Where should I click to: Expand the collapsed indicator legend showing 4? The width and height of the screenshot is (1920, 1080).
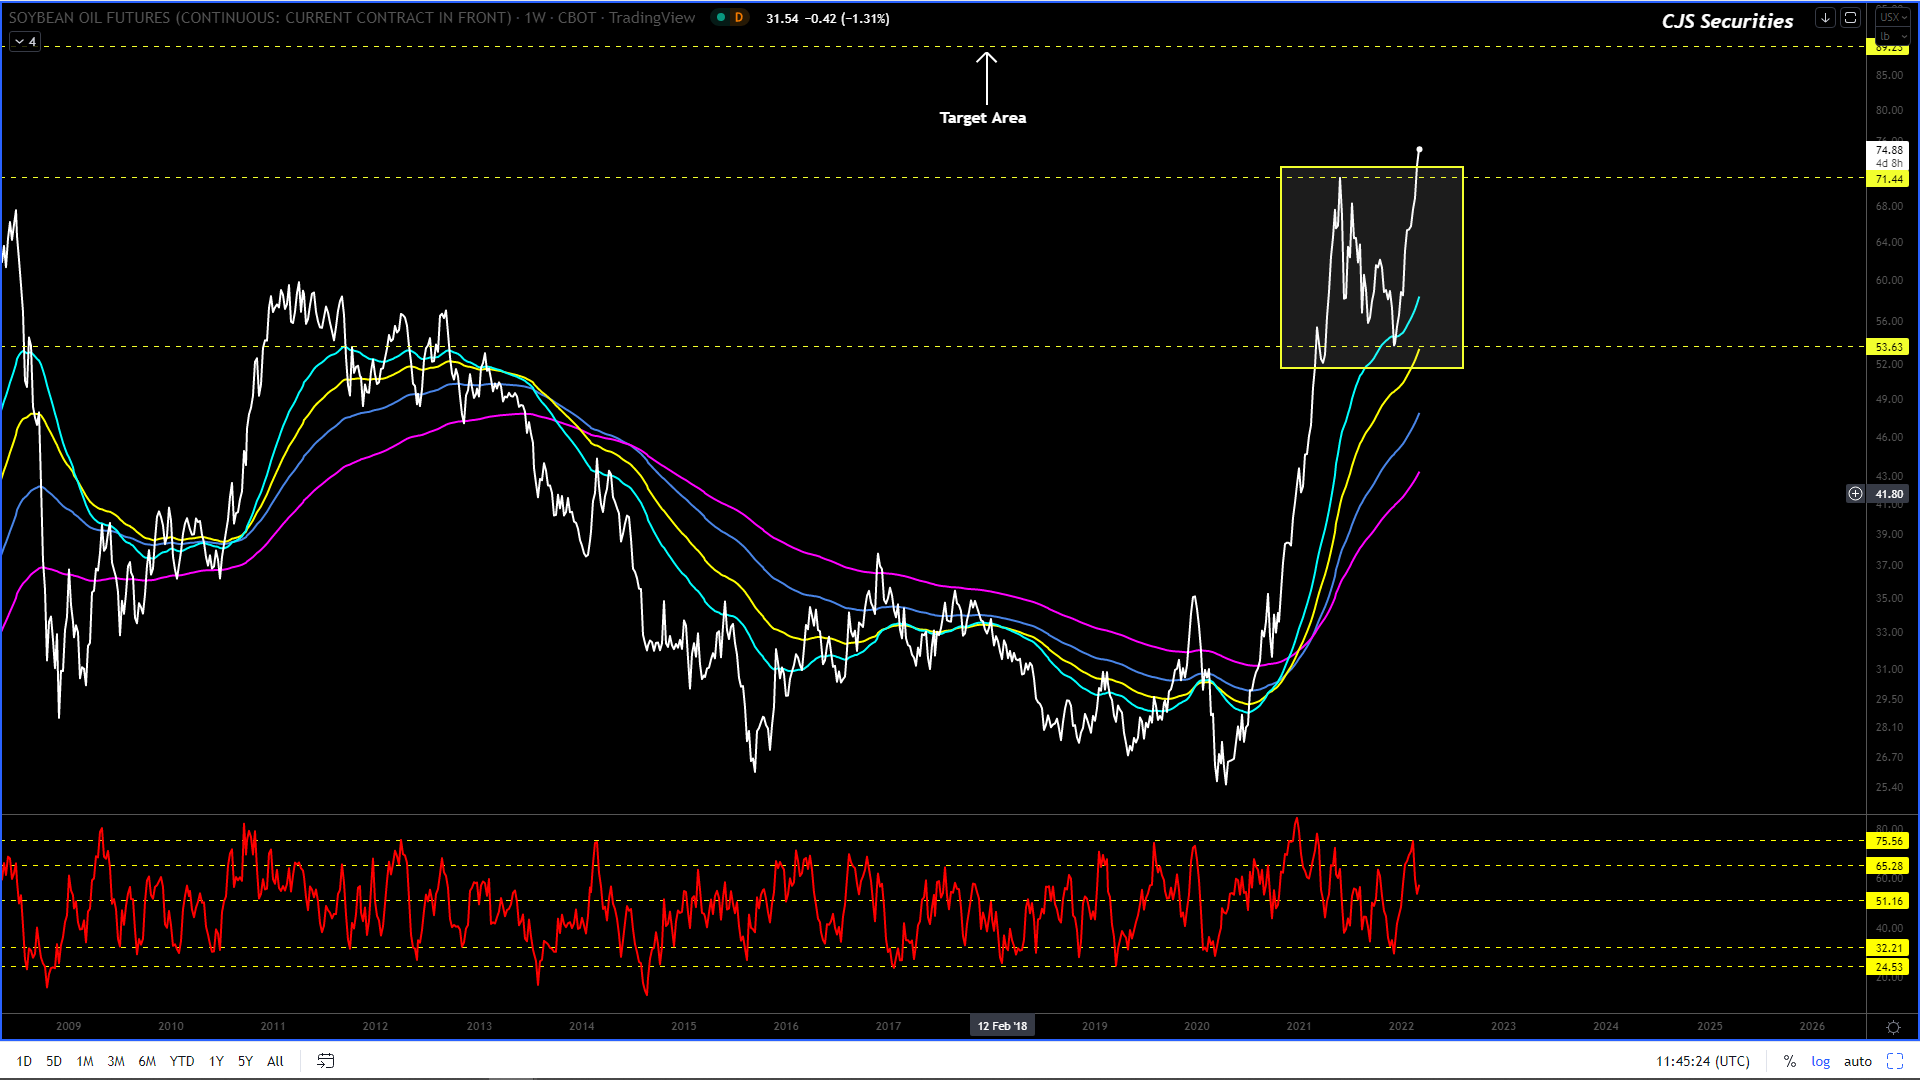point(26,42)
